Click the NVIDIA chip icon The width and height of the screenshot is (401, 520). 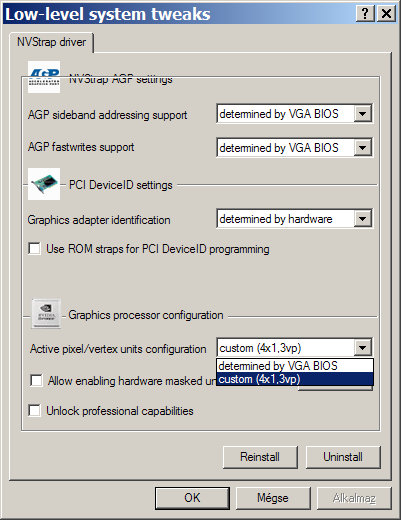[46, 314]
